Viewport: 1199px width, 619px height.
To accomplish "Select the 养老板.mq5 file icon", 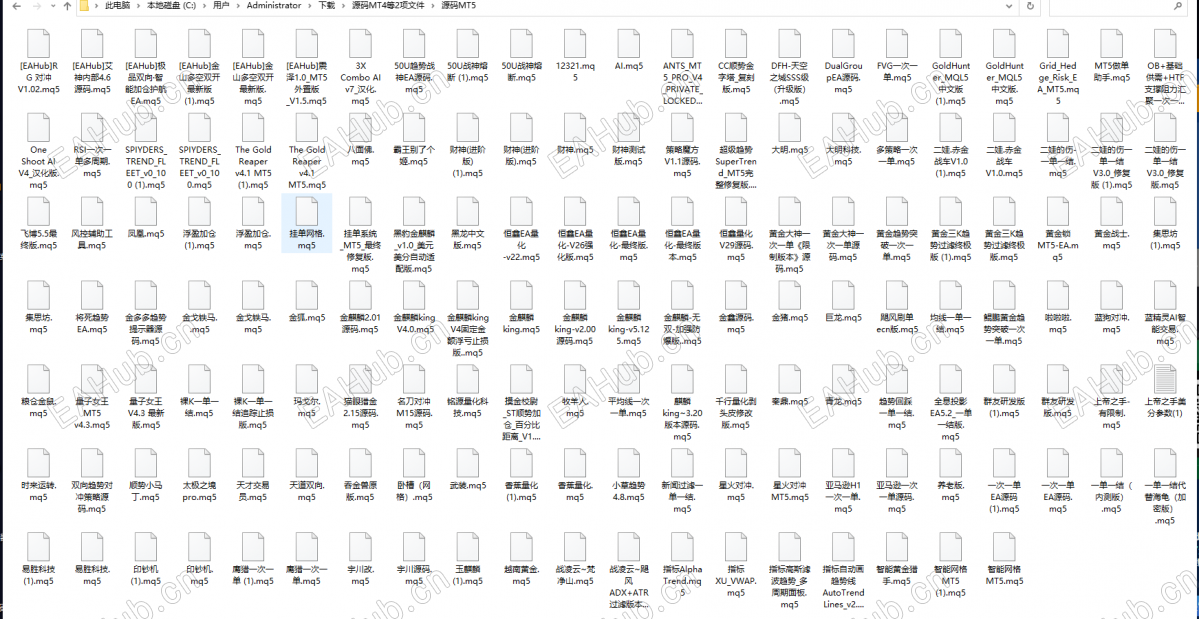I will [x=950, y=462].
